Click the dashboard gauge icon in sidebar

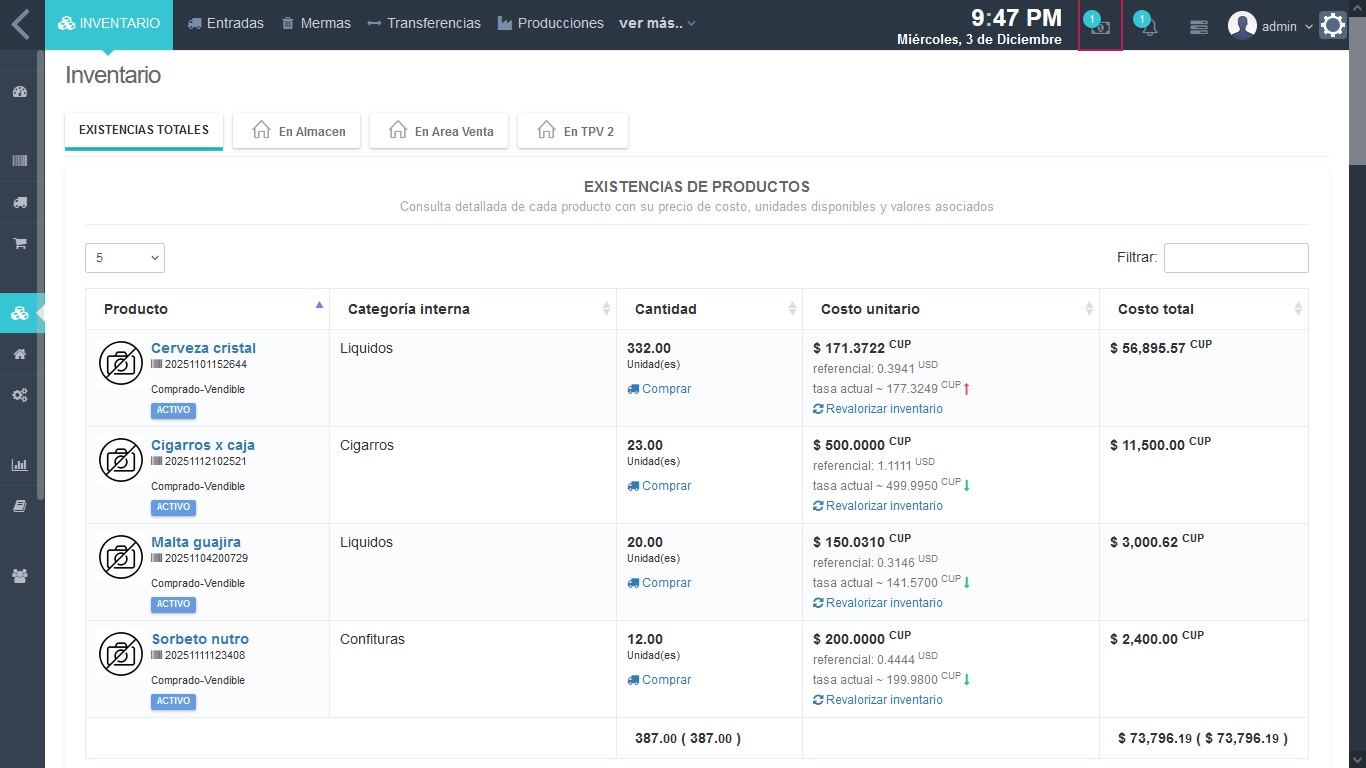[x=20, y=92]
